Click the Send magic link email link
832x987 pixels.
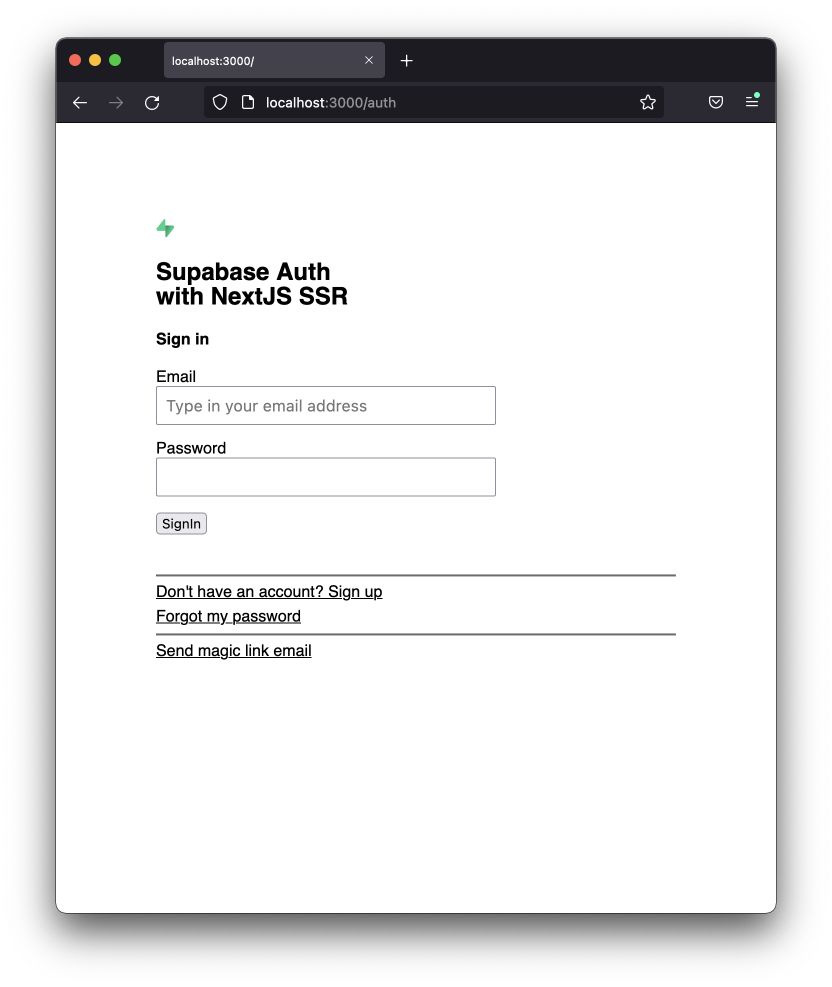tap(233, 650)
